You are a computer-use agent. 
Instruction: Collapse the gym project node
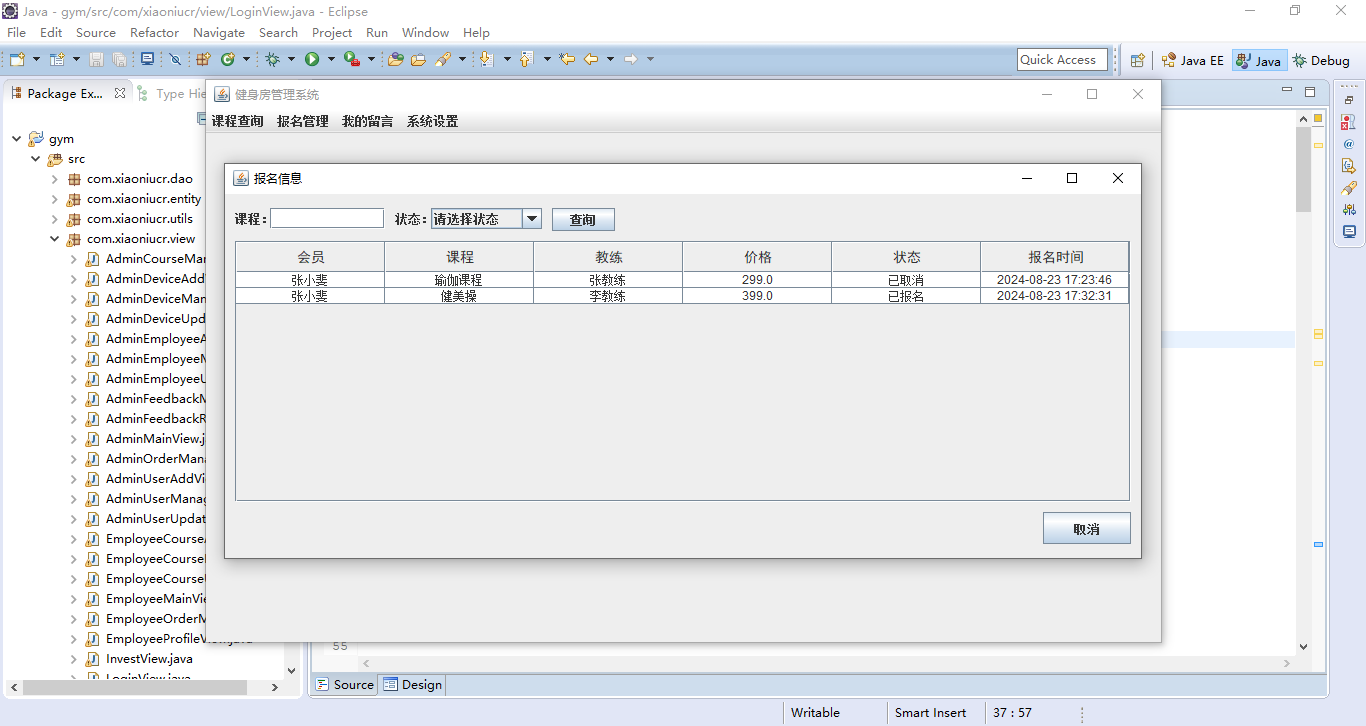pos(17,139)
